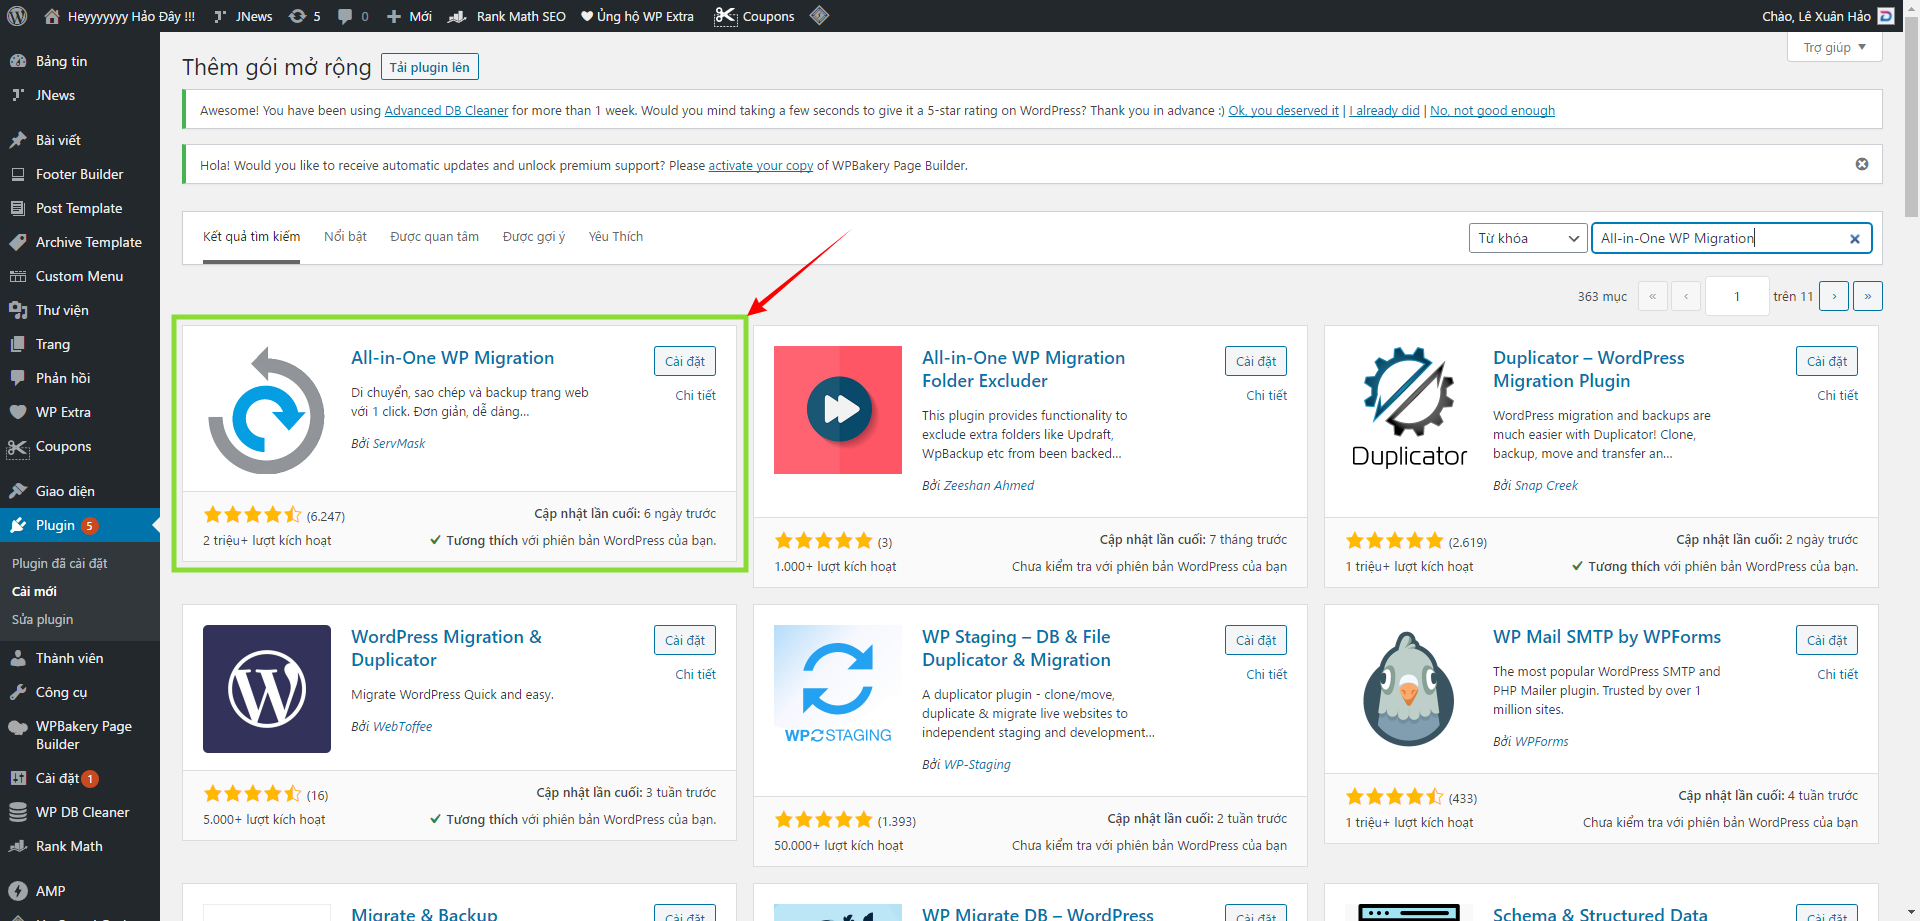
Task: Clear the plugin search field using its X
Action: (x=1855, y=238)
